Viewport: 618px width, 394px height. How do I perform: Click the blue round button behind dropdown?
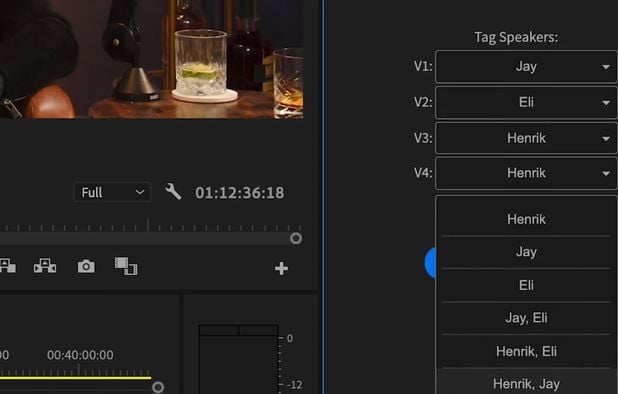click(x=430, y=263)
